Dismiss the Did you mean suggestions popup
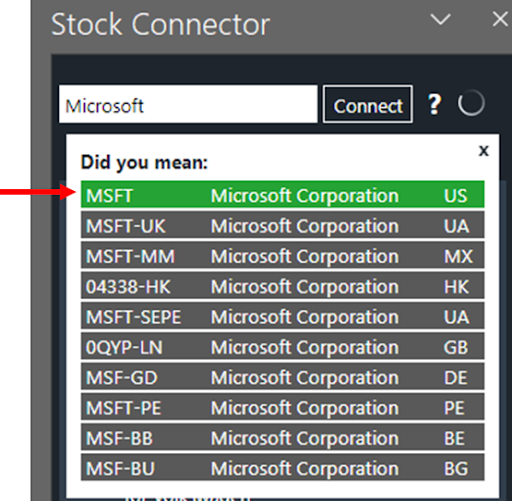Viewport: 512px width, 501px height. tap(483, 151)
